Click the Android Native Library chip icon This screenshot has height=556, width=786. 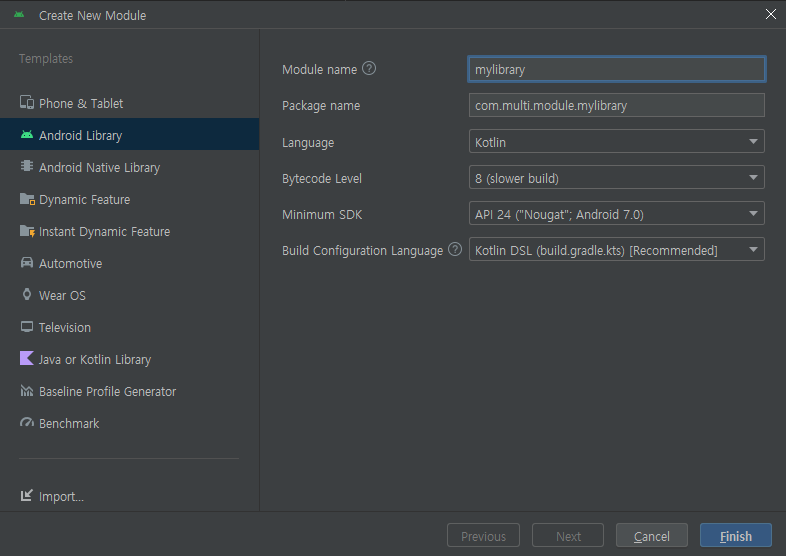click(x=27, y=166)
